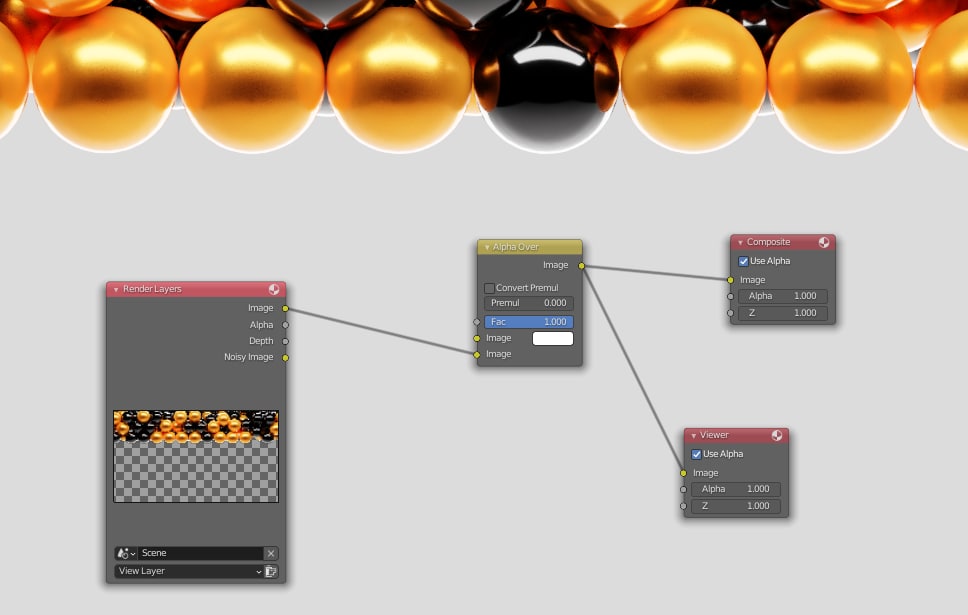Click the Fac value slider
This screenshot has width=968, height=615.
click(x=528, y=322)
